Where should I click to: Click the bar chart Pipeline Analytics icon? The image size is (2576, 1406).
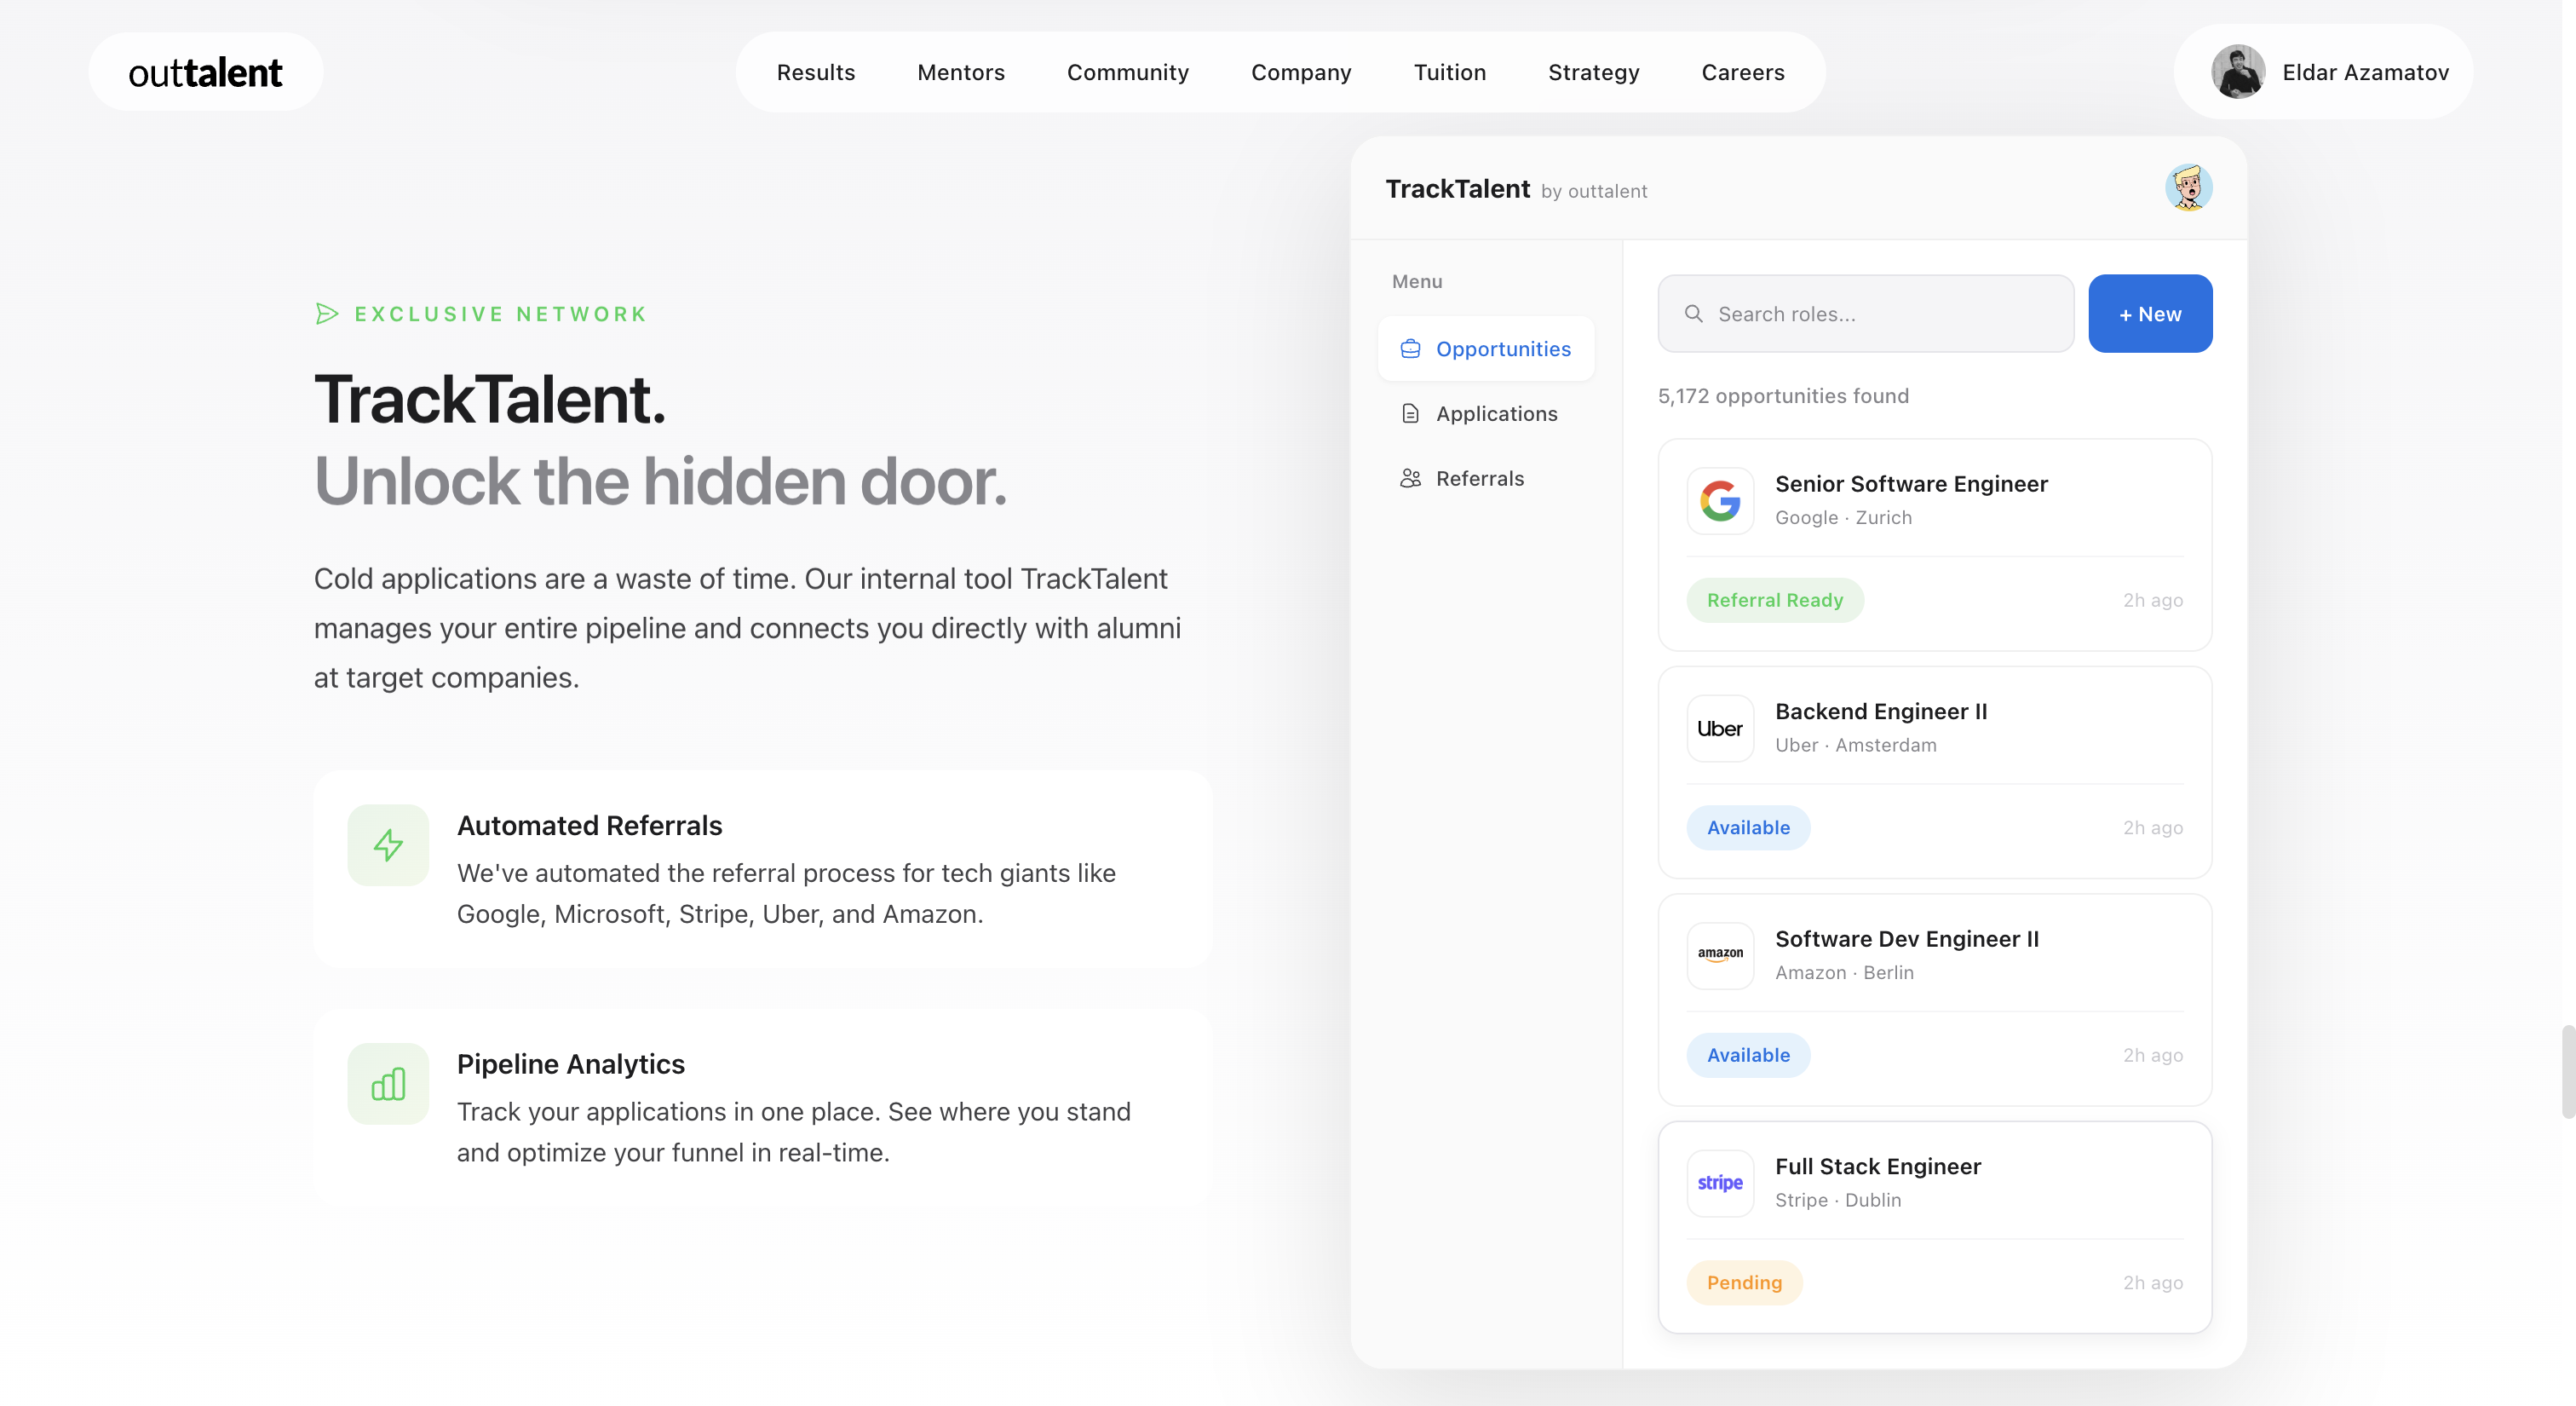(x=388, y=1083)
